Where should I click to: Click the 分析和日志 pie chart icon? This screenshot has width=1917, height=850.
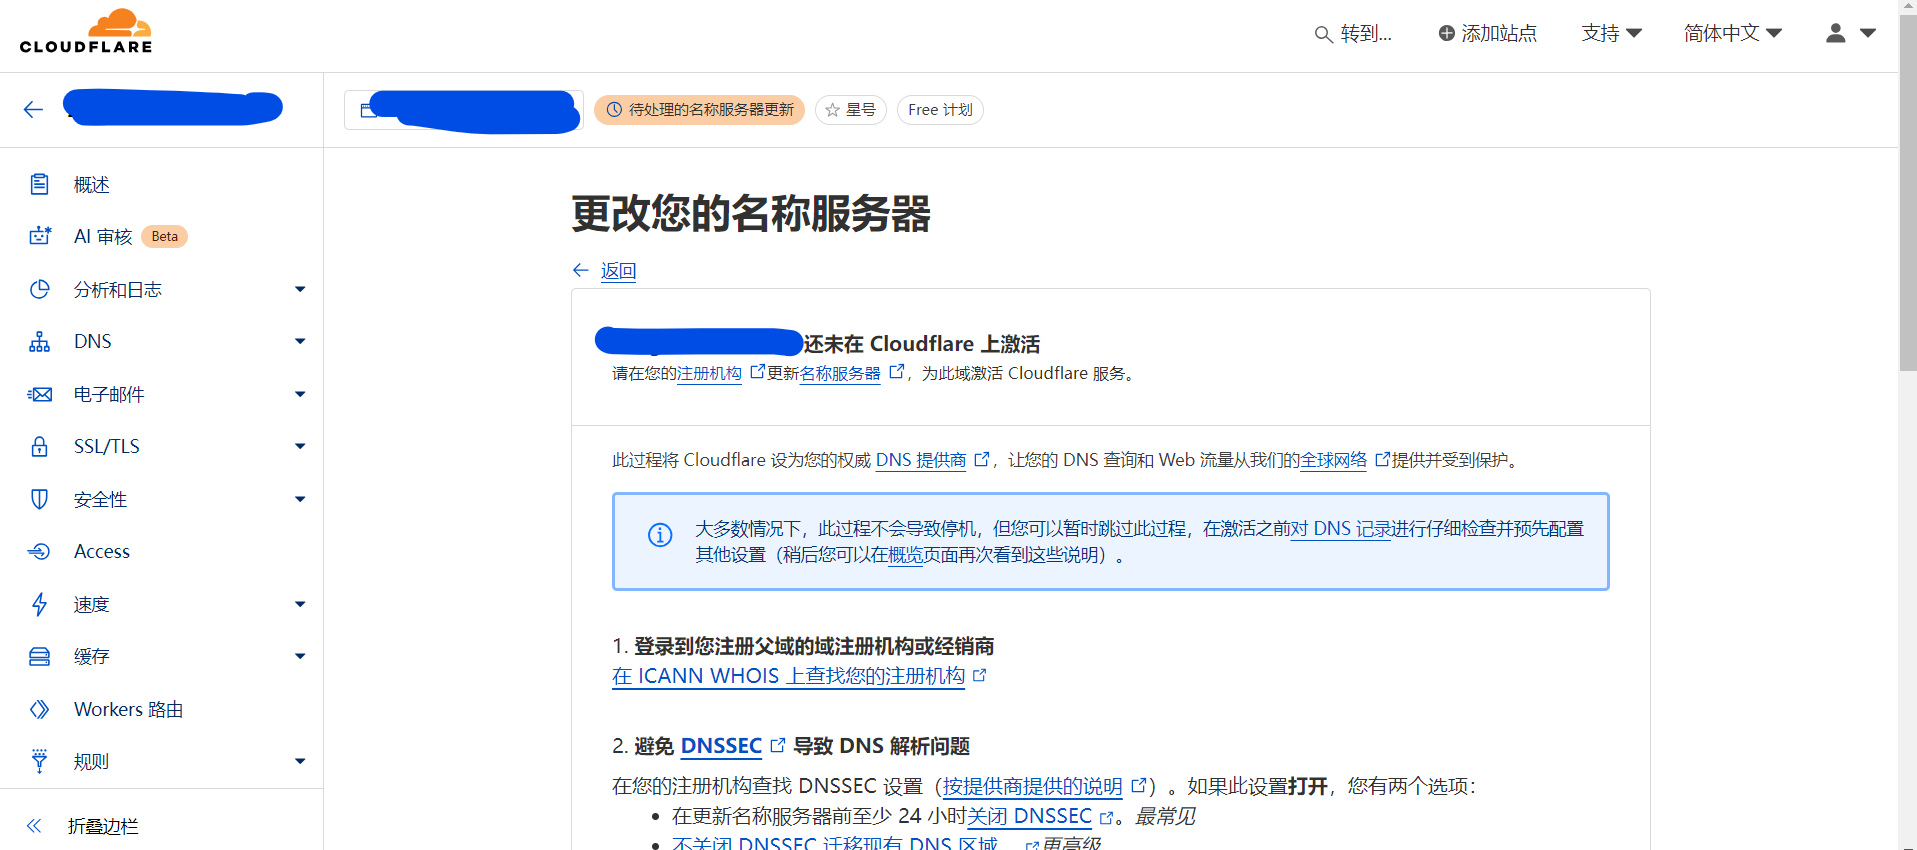39,289
